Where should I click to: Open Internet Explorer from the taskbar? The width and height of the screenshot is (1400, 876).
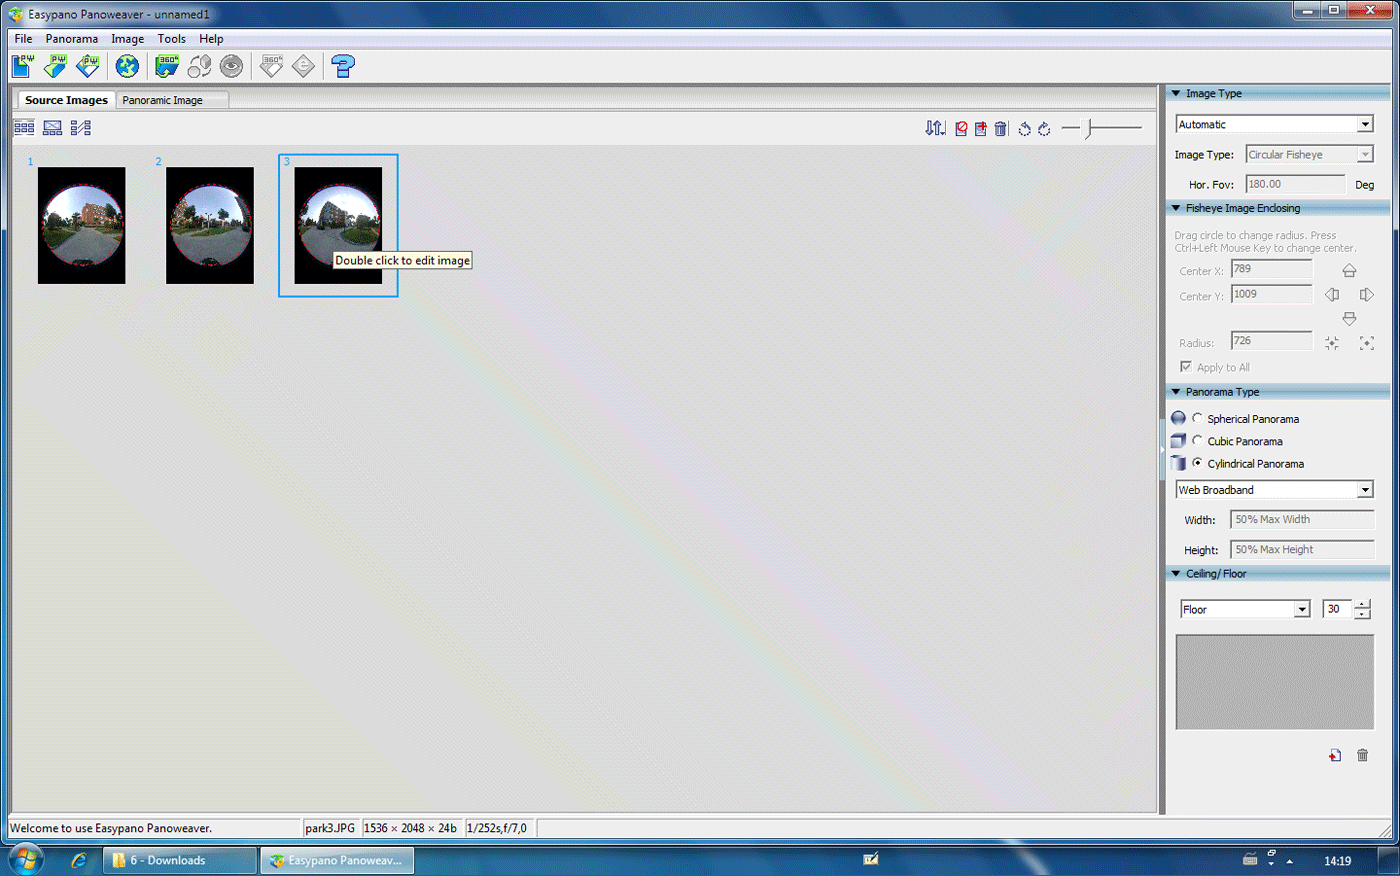tap(79, 860)
